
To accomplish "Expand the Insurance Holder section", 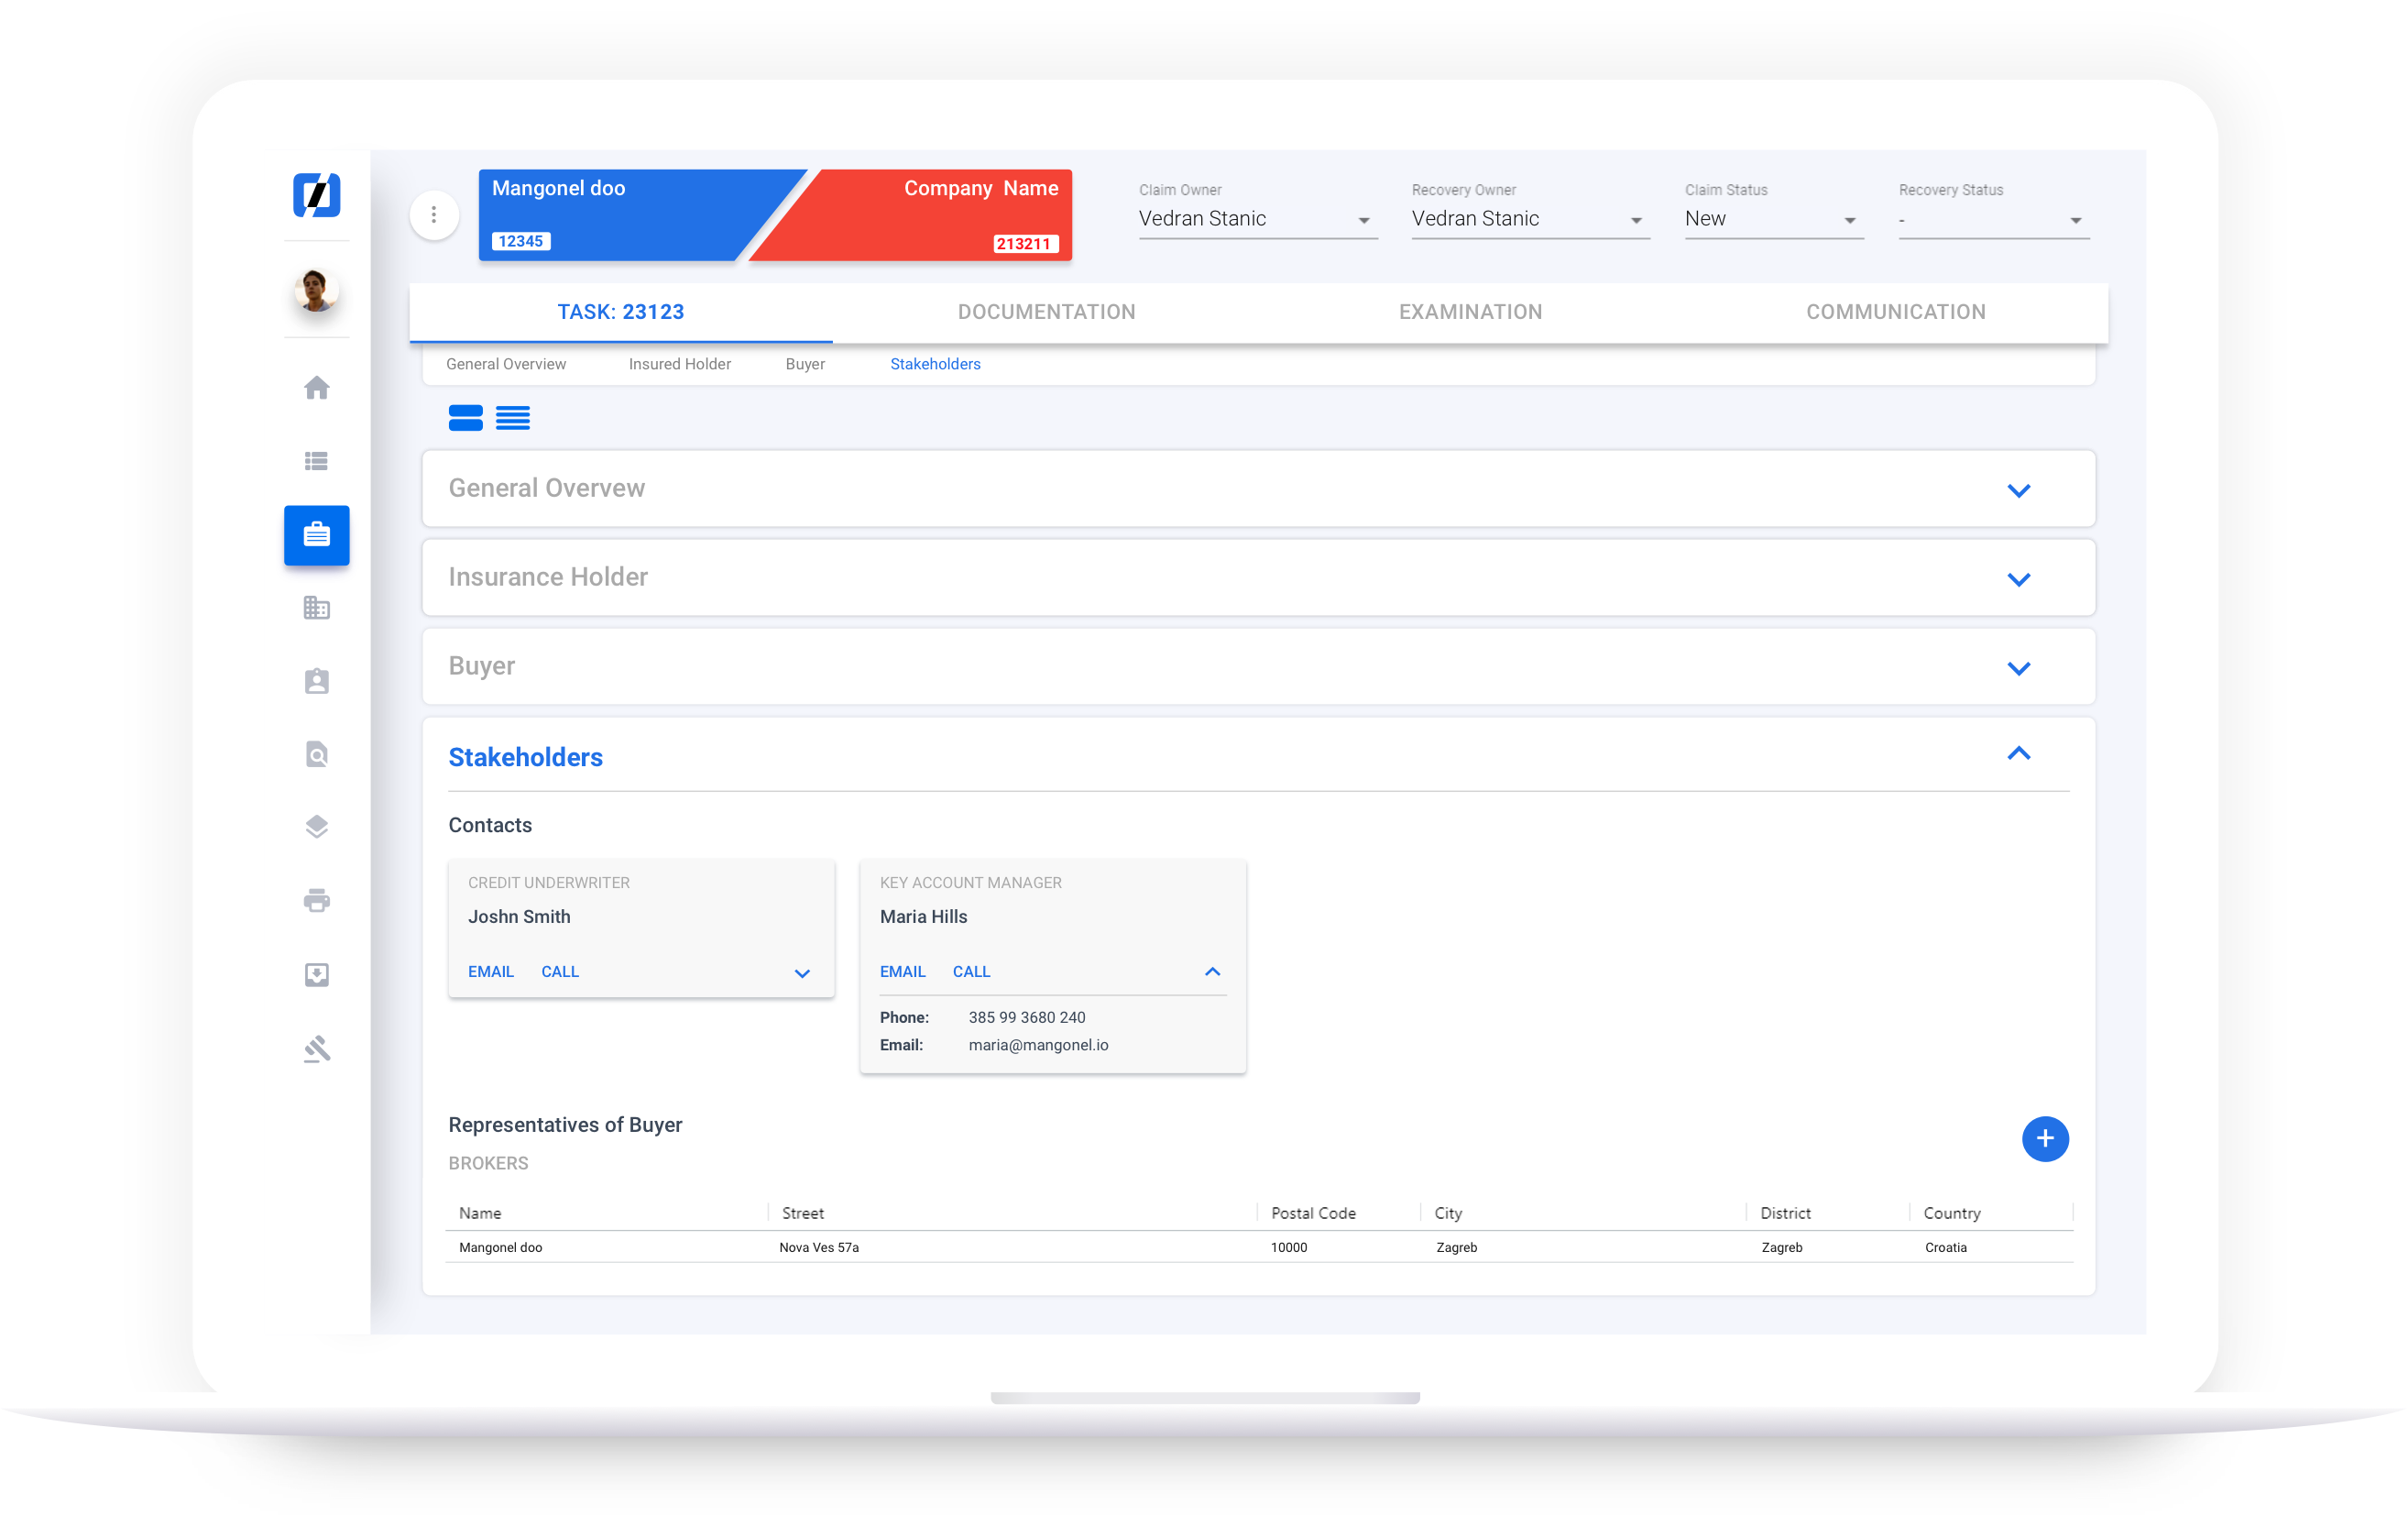I will pyautogui.click(x=2018, y=579).
